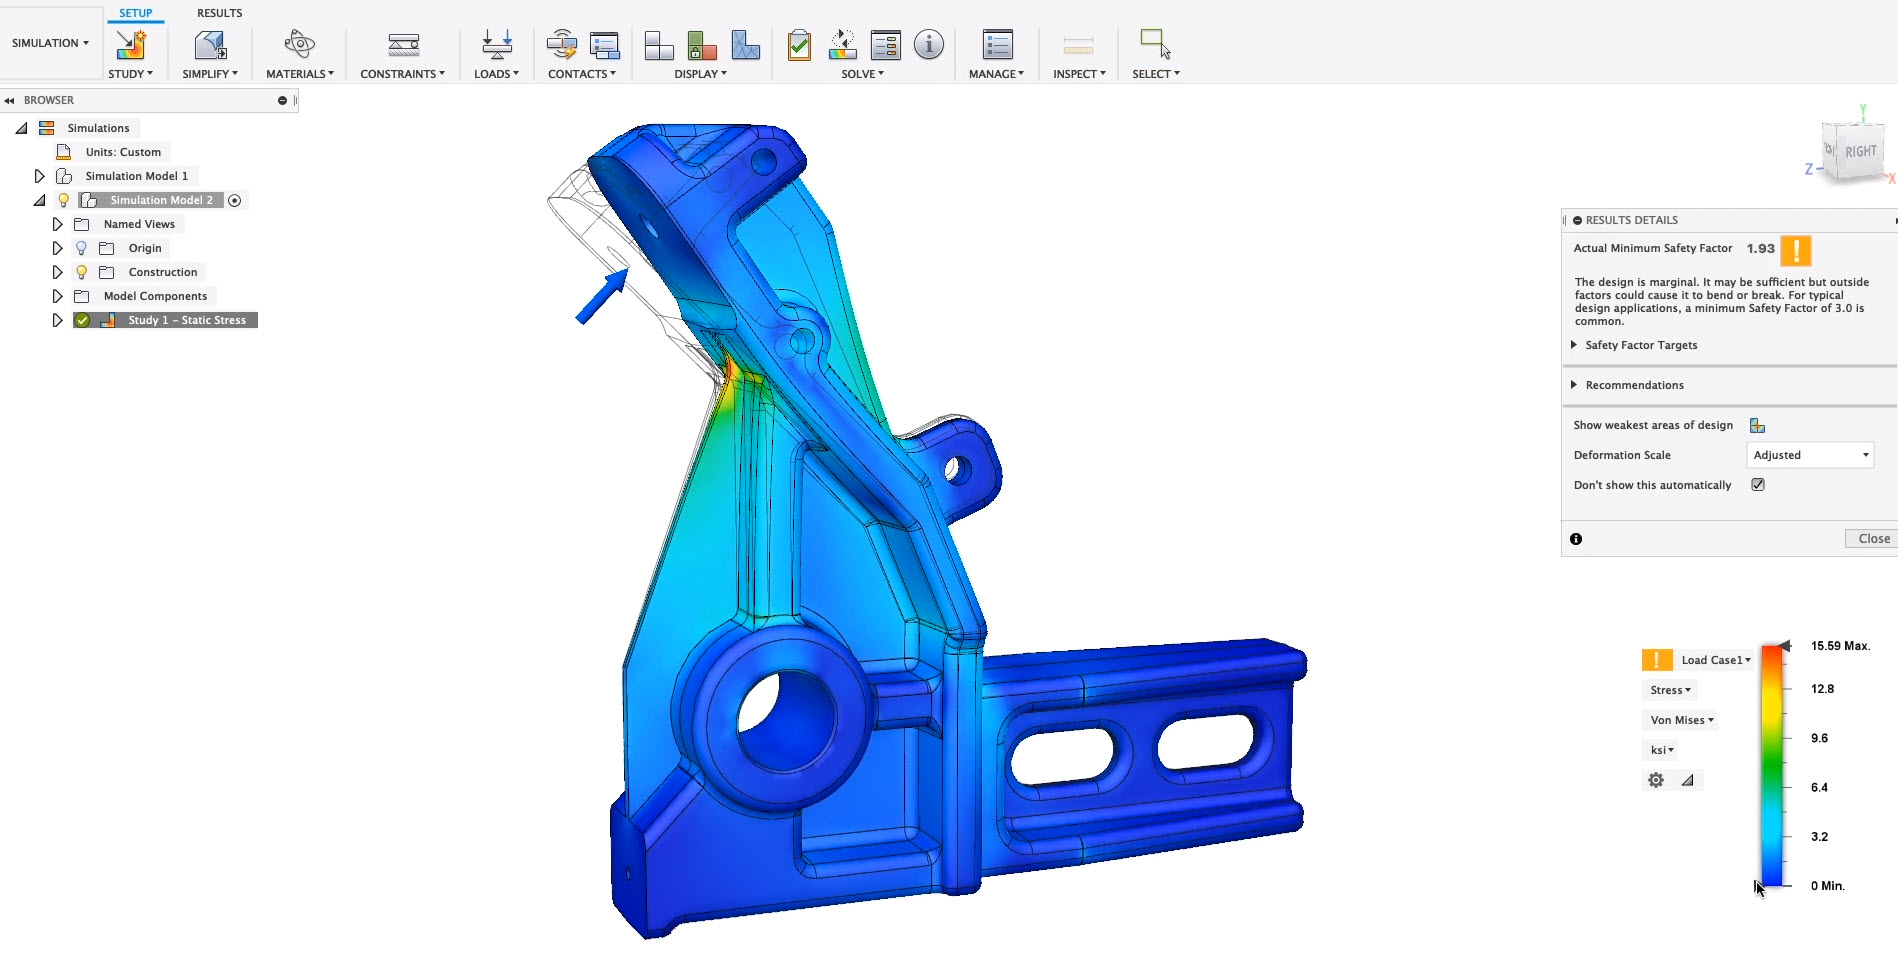This screenshot has width=1898, height=959.
Task: Expand the Construction folder arrow
Action: [x=57, y=272]
